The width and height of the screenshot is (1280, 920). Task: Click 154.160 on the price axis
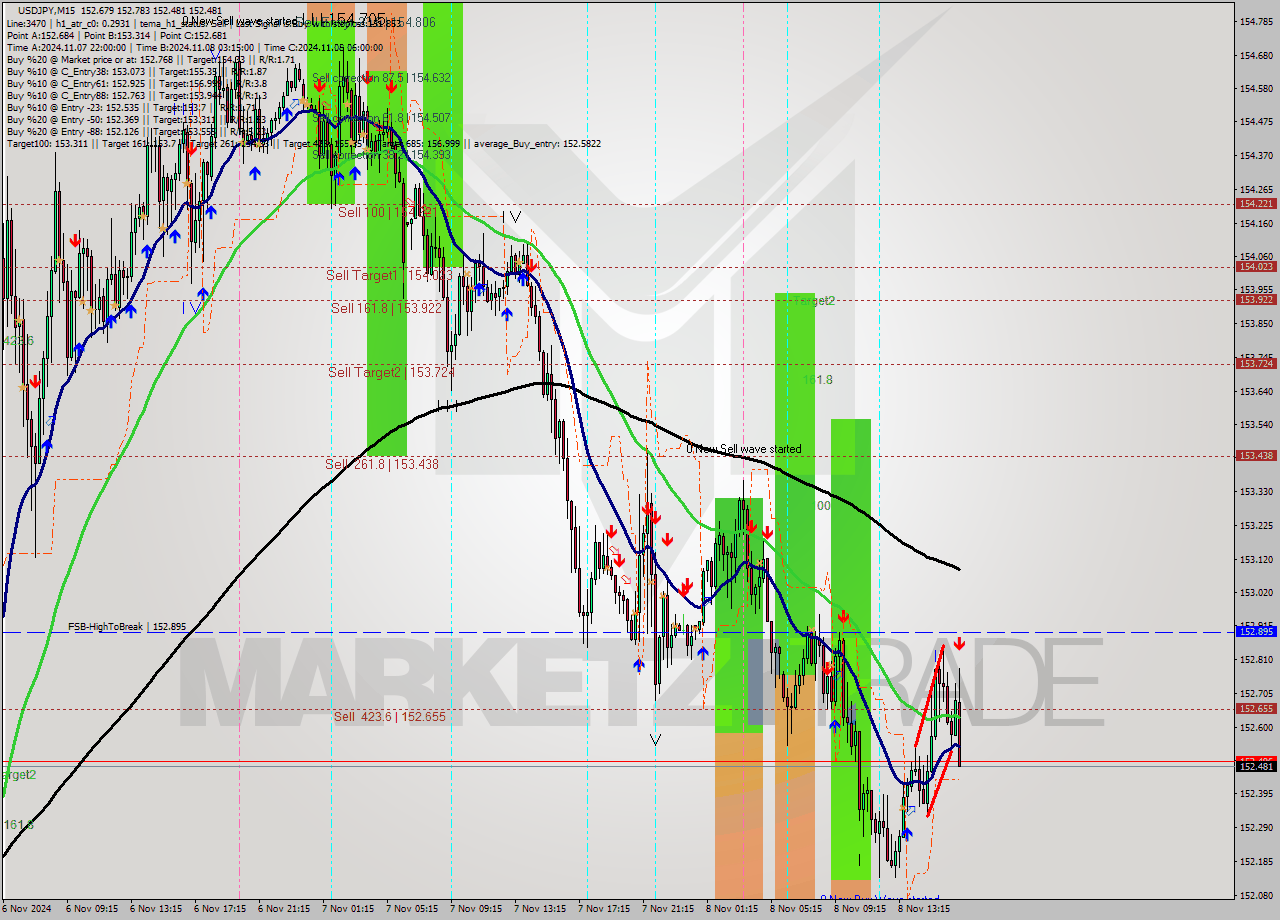(x=1256, y=223)
